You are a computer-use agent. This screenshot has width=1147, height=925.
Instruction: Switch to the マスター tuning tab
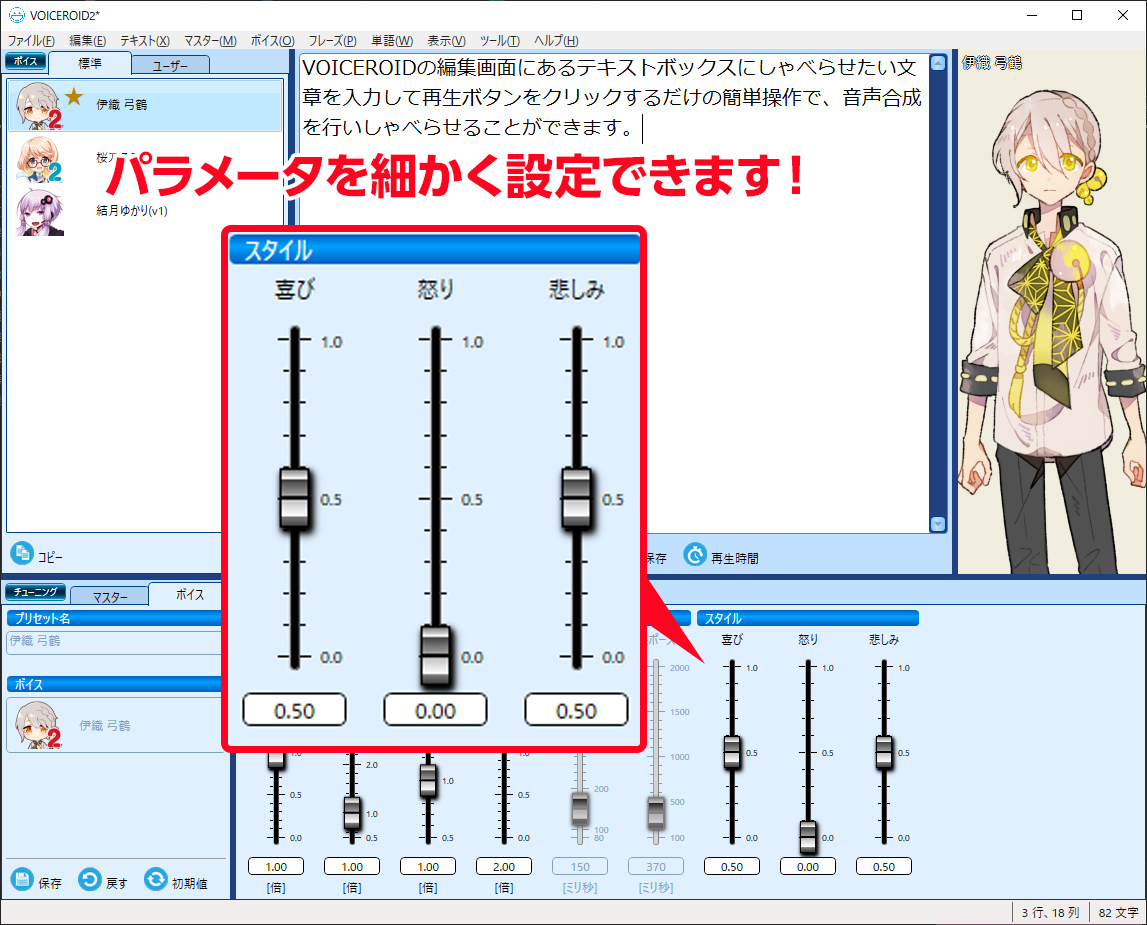point(110,597)
